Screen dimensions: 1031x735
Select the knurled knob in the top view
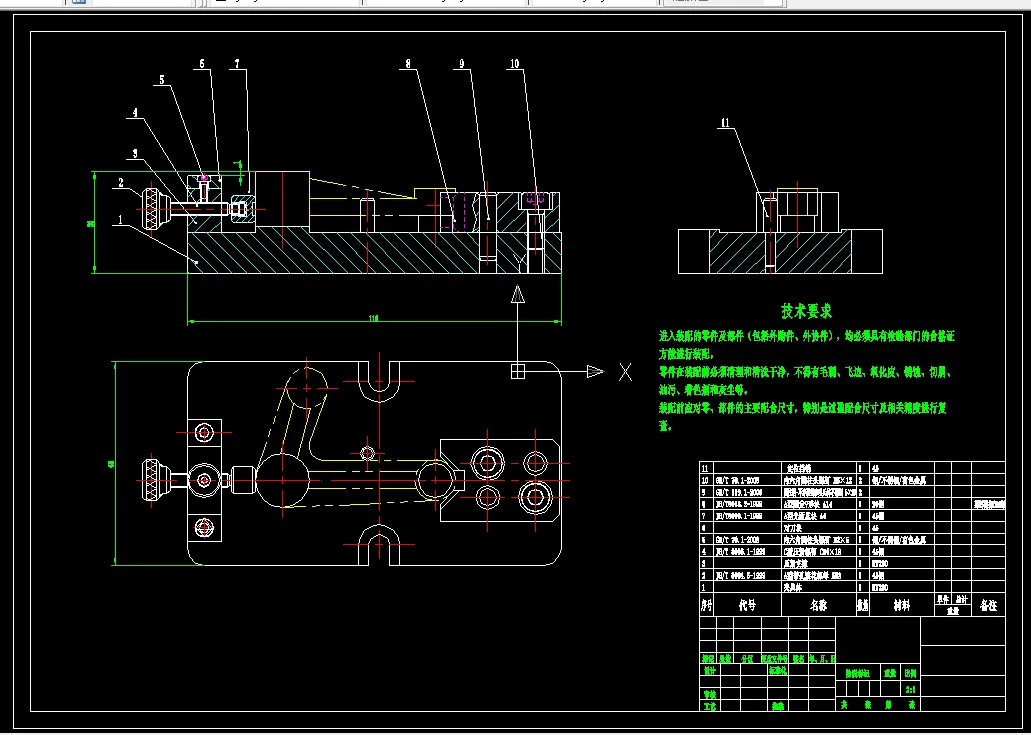152,481
